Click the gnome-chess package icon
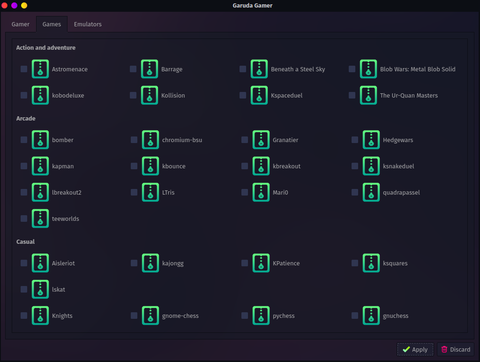This screenshot has height=362, width=480. (150, 316)
